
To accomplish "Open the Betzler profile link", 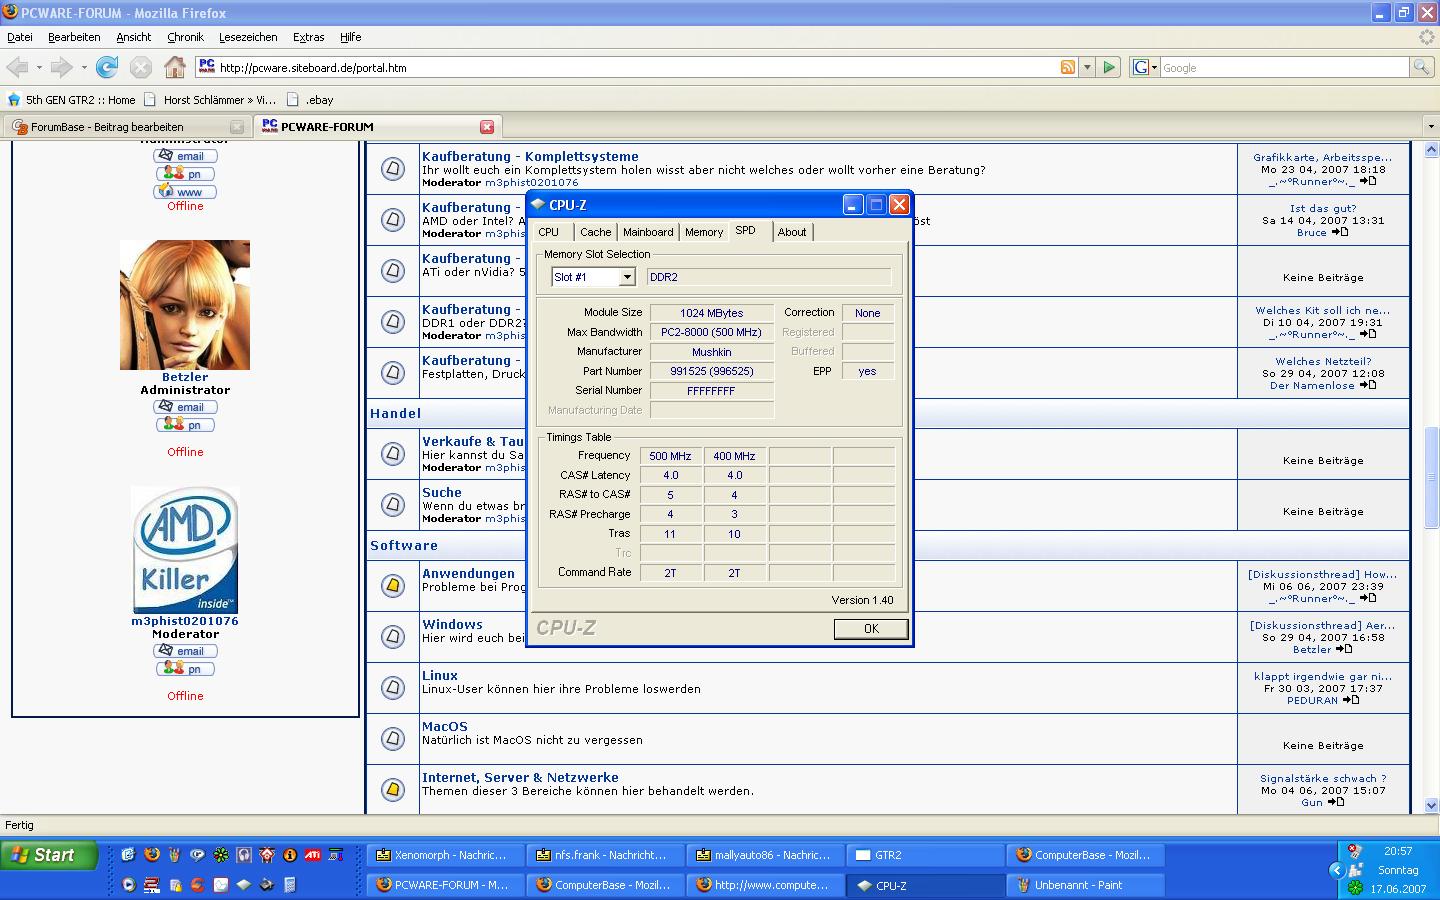I will tap(185, 377).
